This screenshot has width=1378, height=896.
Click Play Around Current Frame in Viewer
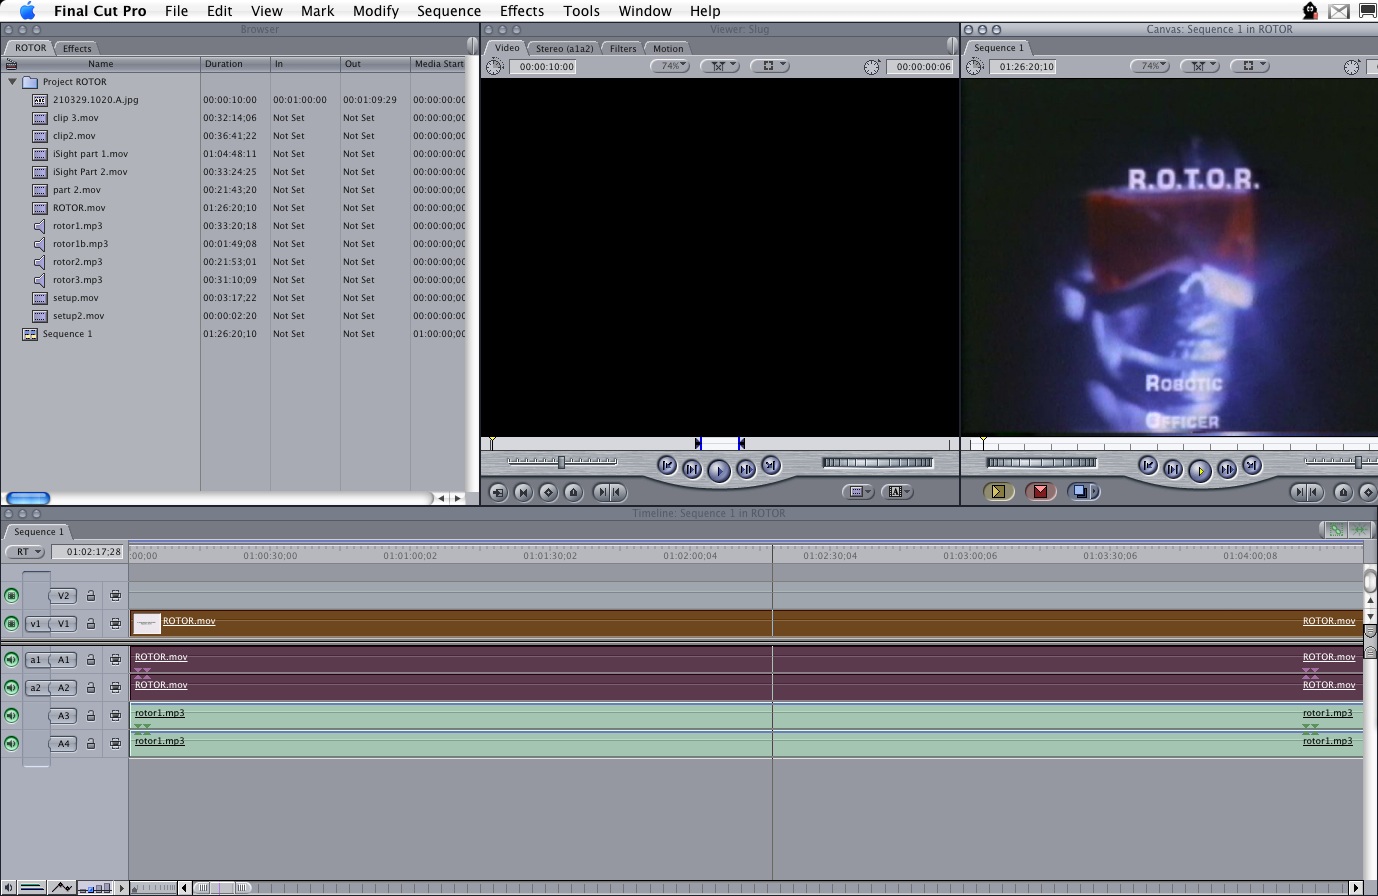click(746, 468)
